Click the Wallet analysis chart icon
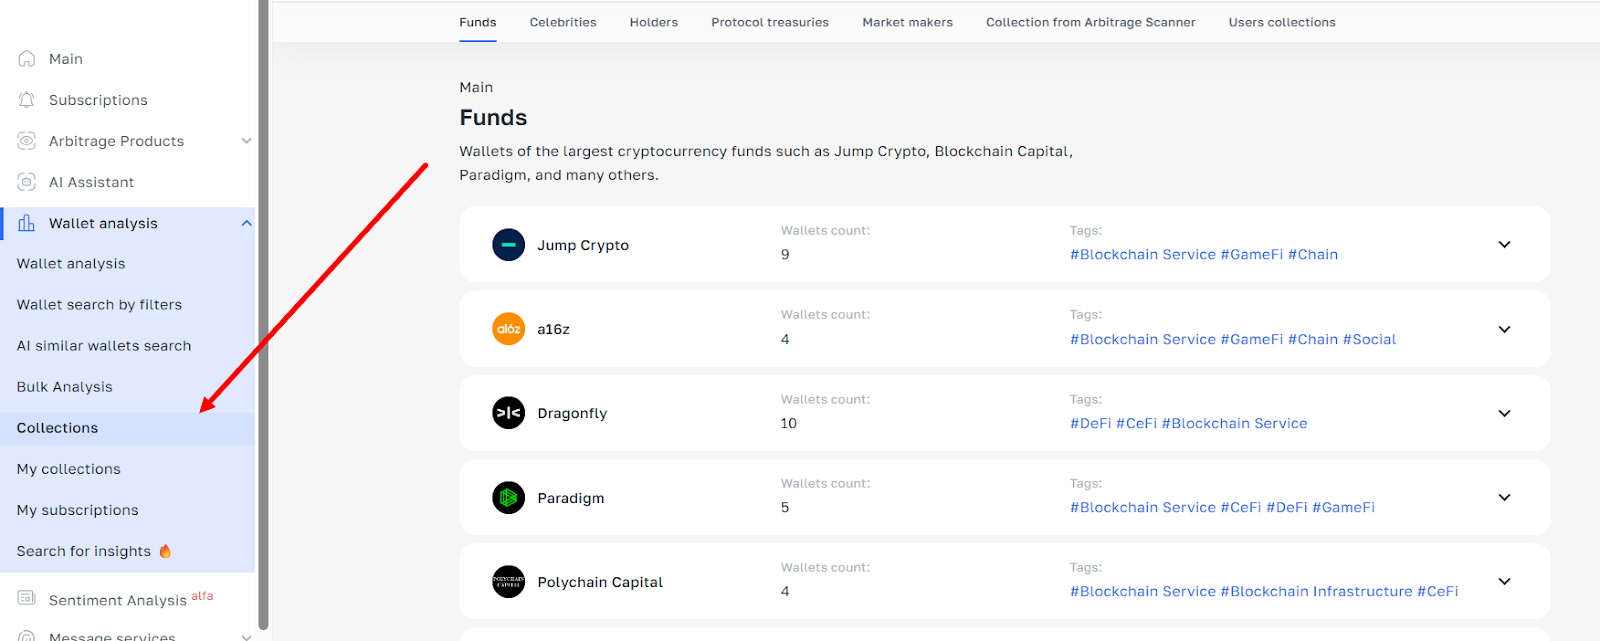 coord(27,223)
